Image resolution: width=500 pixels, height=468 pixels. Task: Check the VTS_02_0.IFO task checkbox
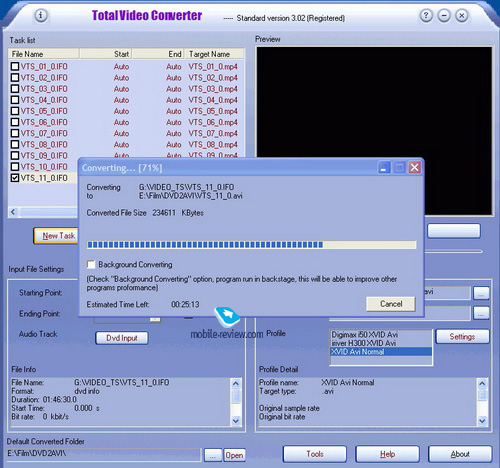tap(15, 77)
